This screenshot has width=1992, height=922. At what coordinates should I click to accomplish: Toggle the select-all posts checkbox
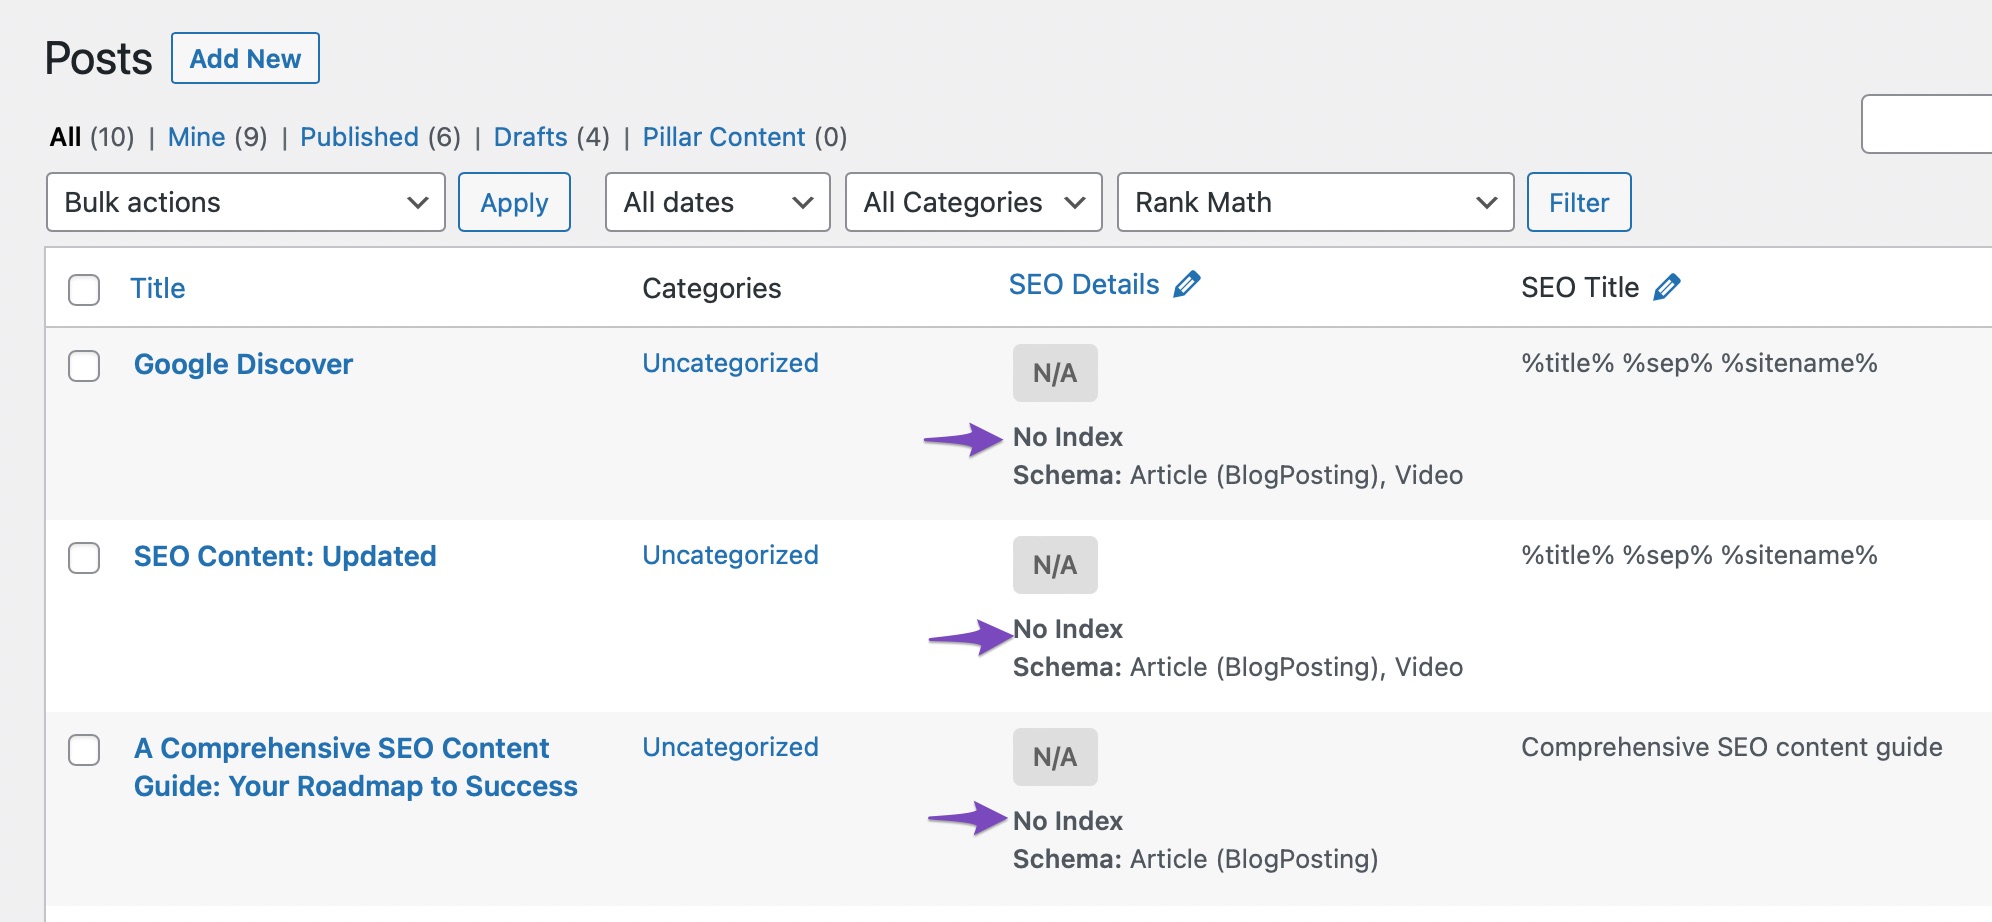84,290
